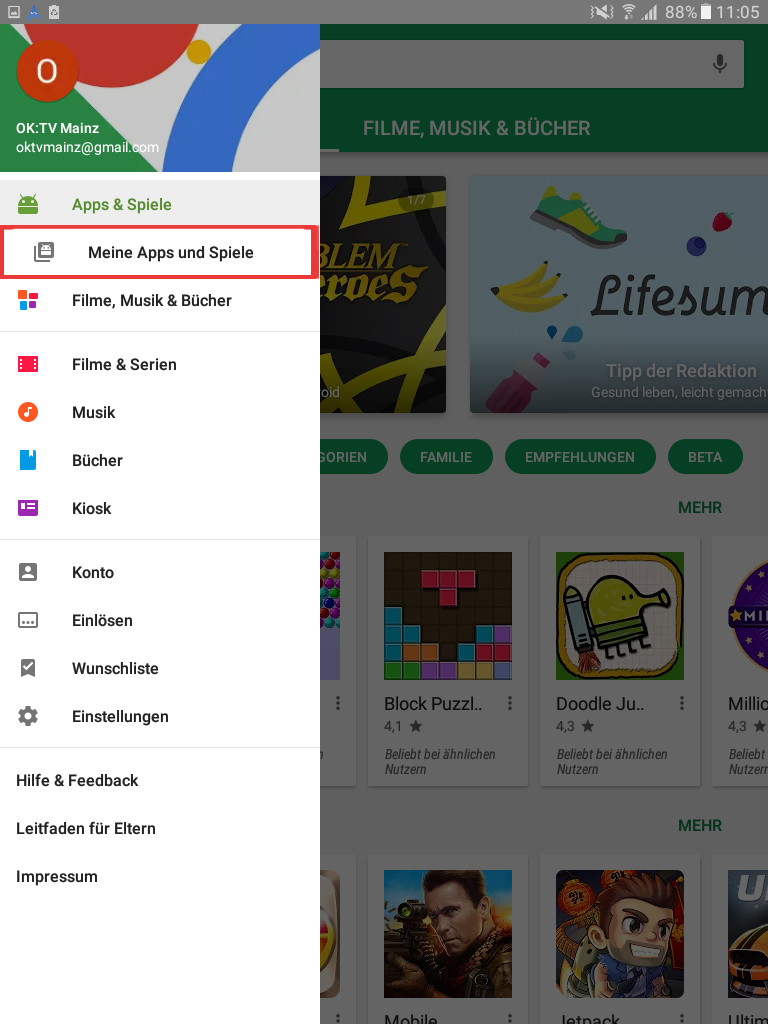Click the colored tiles icon for Filme, Musik & Bücher
Viewport: 768px width, 1024px height.
[27, 300]
